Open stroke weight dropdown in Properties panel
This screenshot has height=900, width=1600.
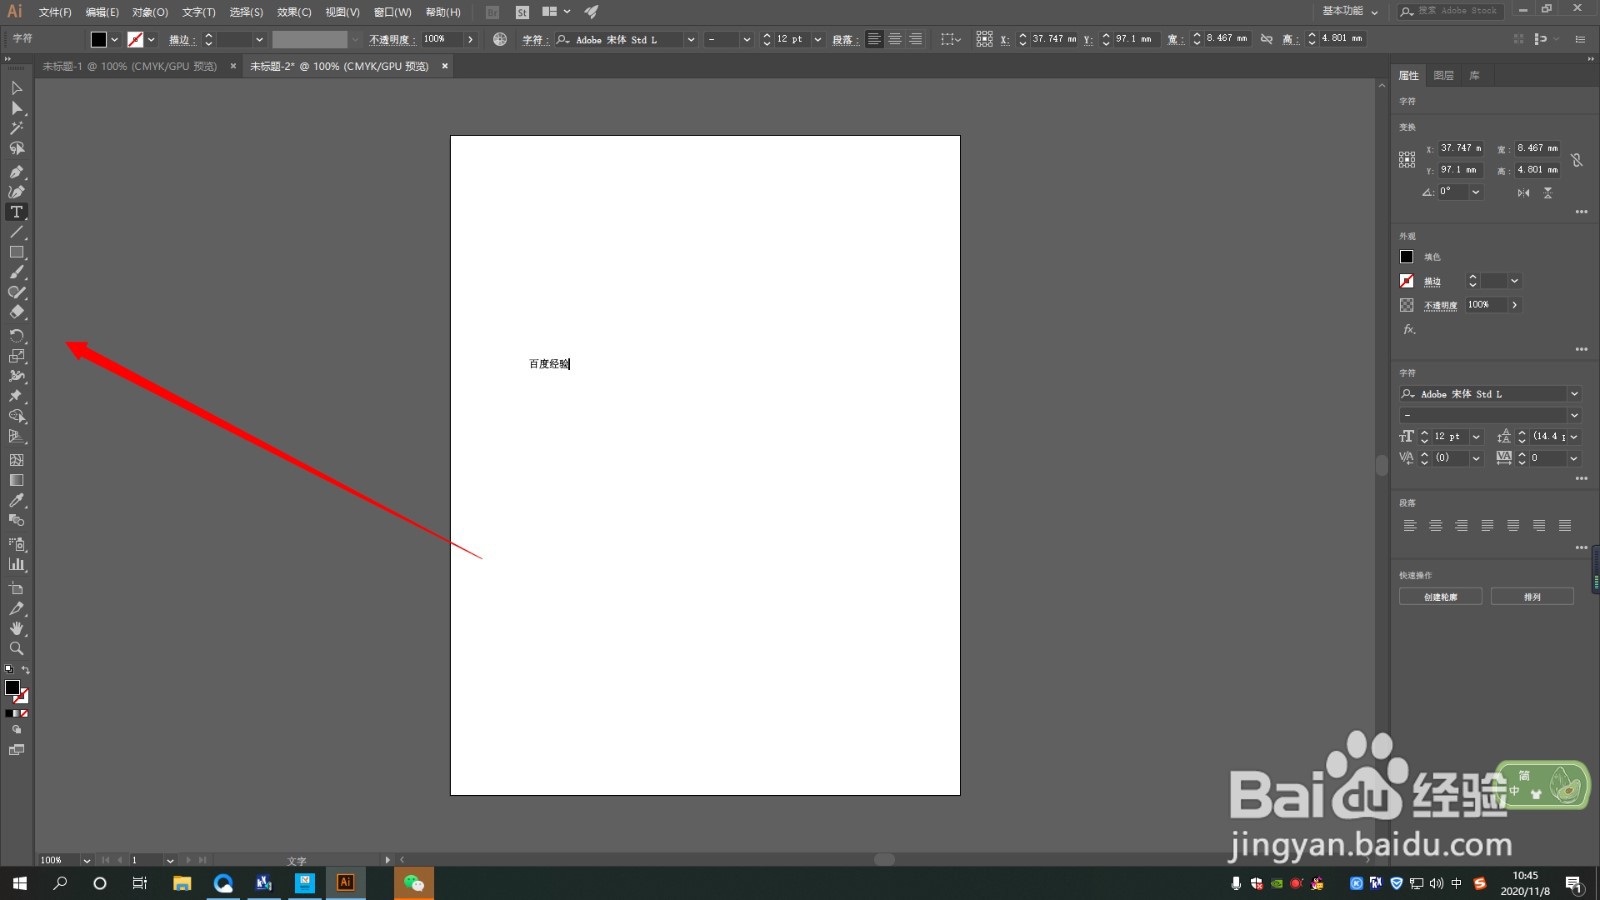coord(1514,281)
